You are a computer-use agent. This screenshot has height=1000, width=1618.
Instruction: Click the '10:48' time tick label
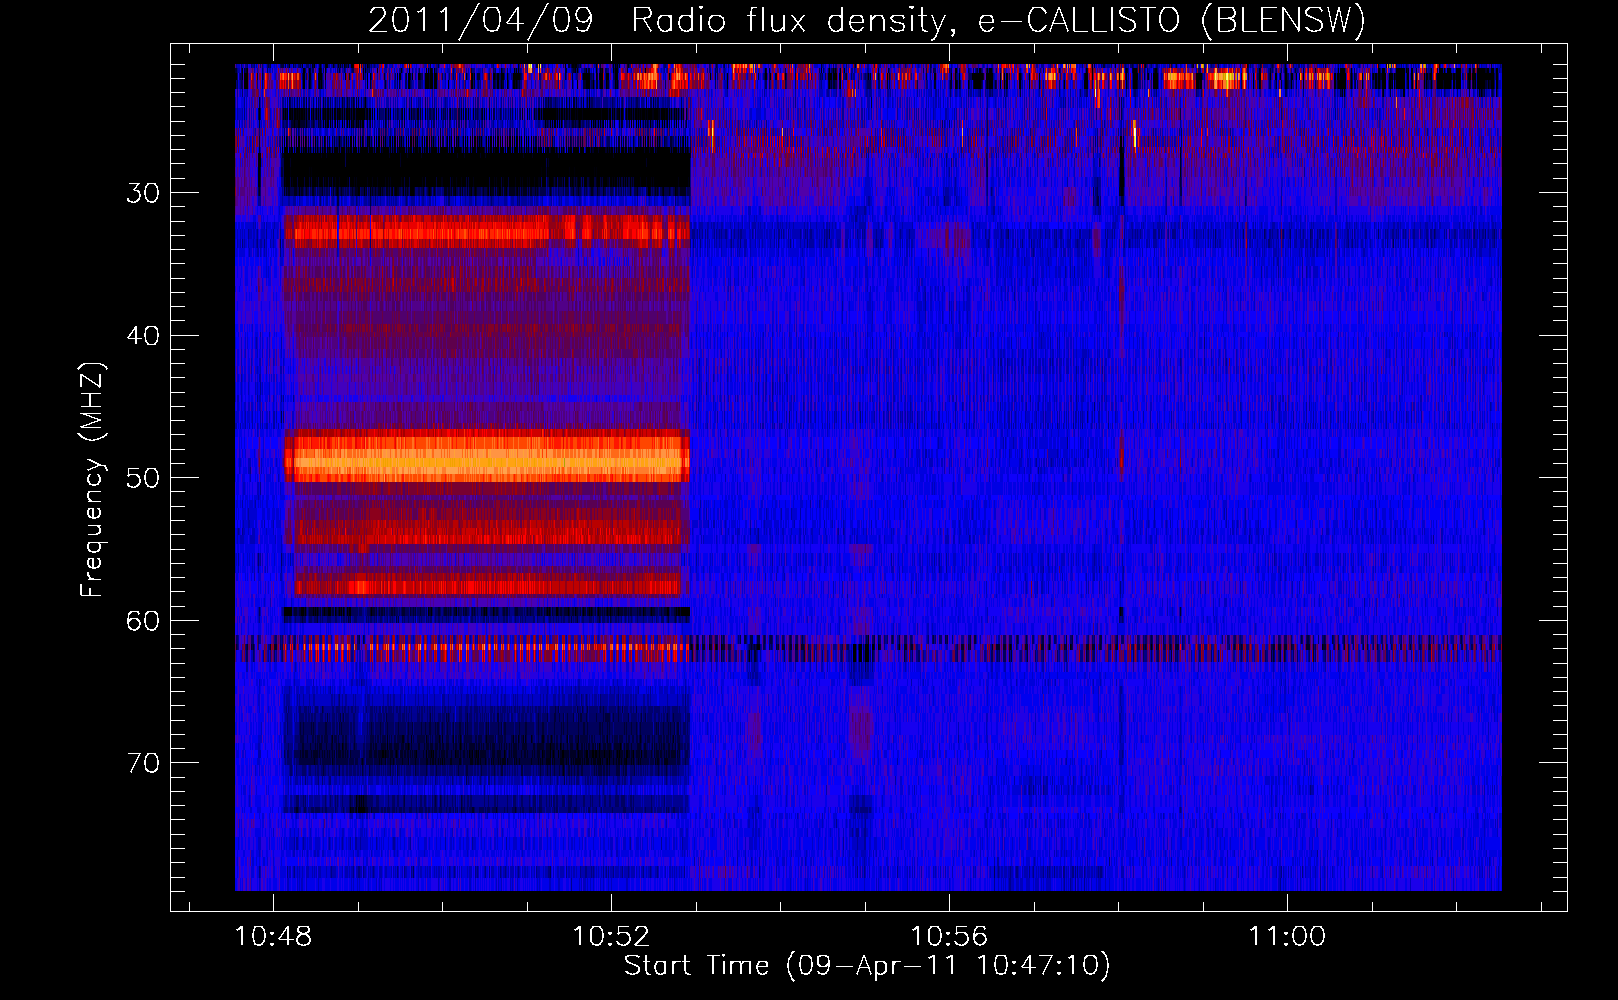tap(273, 936)
